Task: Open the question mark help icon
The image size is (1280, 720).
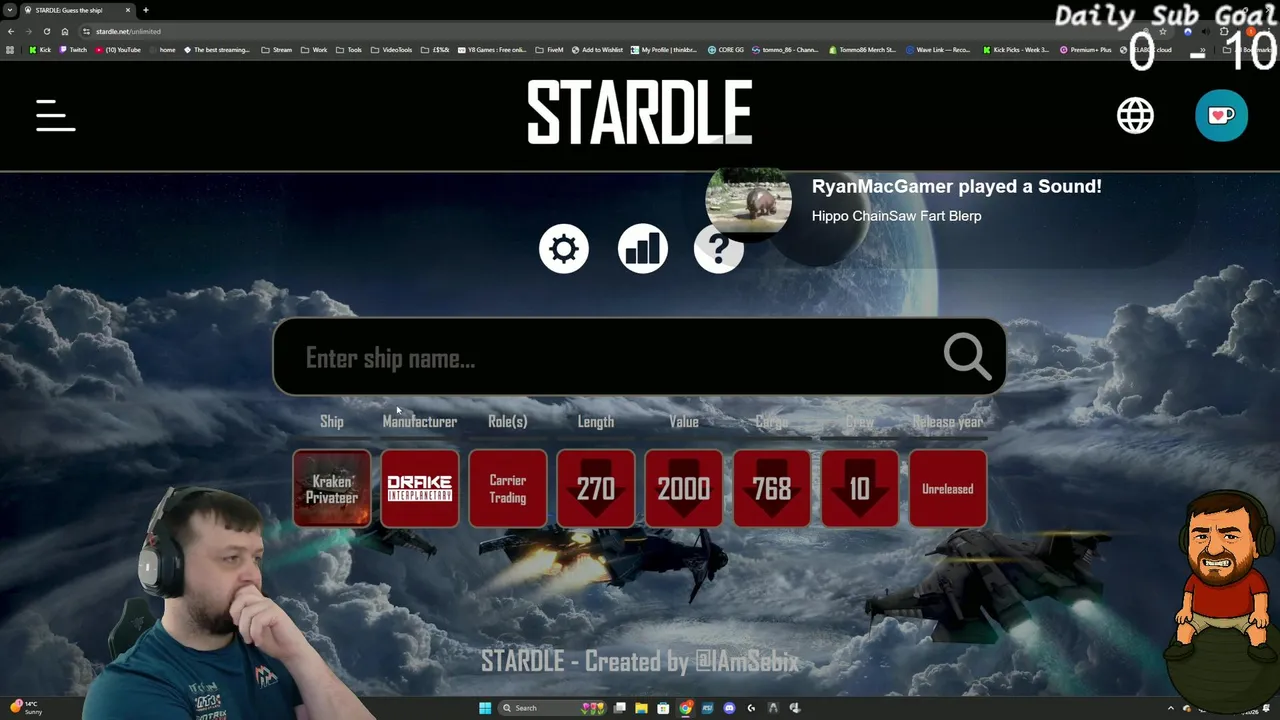Action: [719, 248]
